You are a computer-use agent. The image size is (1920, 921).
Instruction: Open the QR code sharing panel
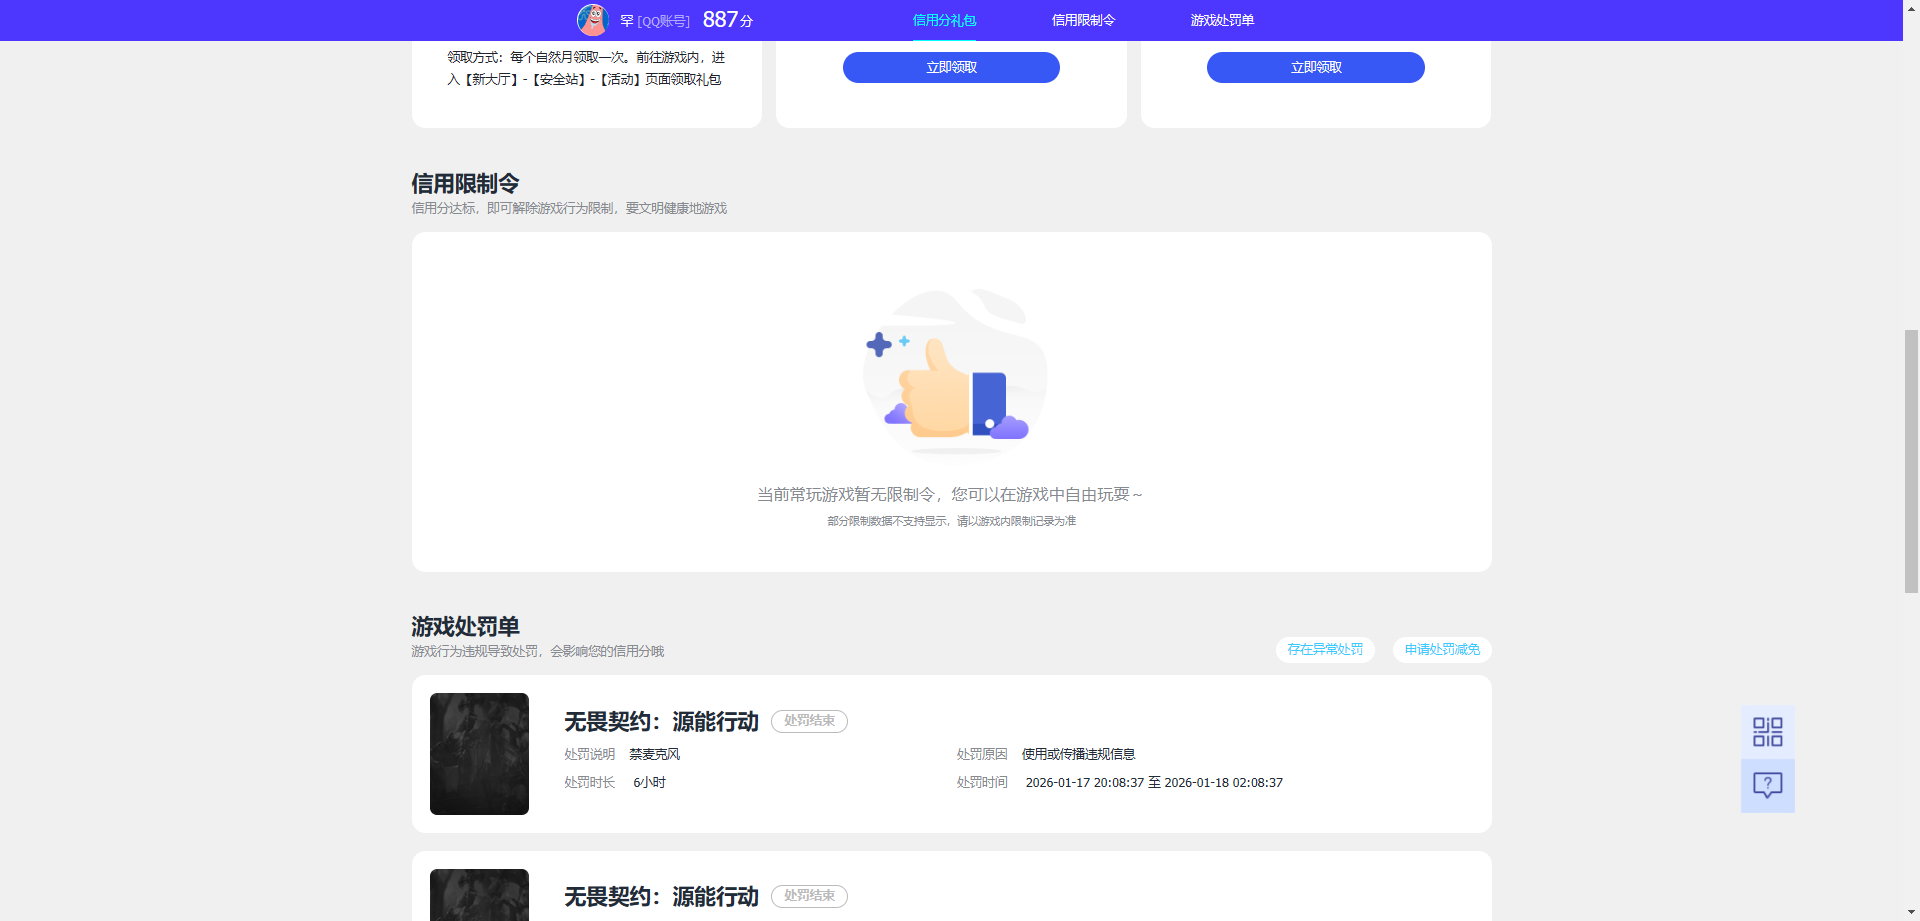tap(1767, 731)
